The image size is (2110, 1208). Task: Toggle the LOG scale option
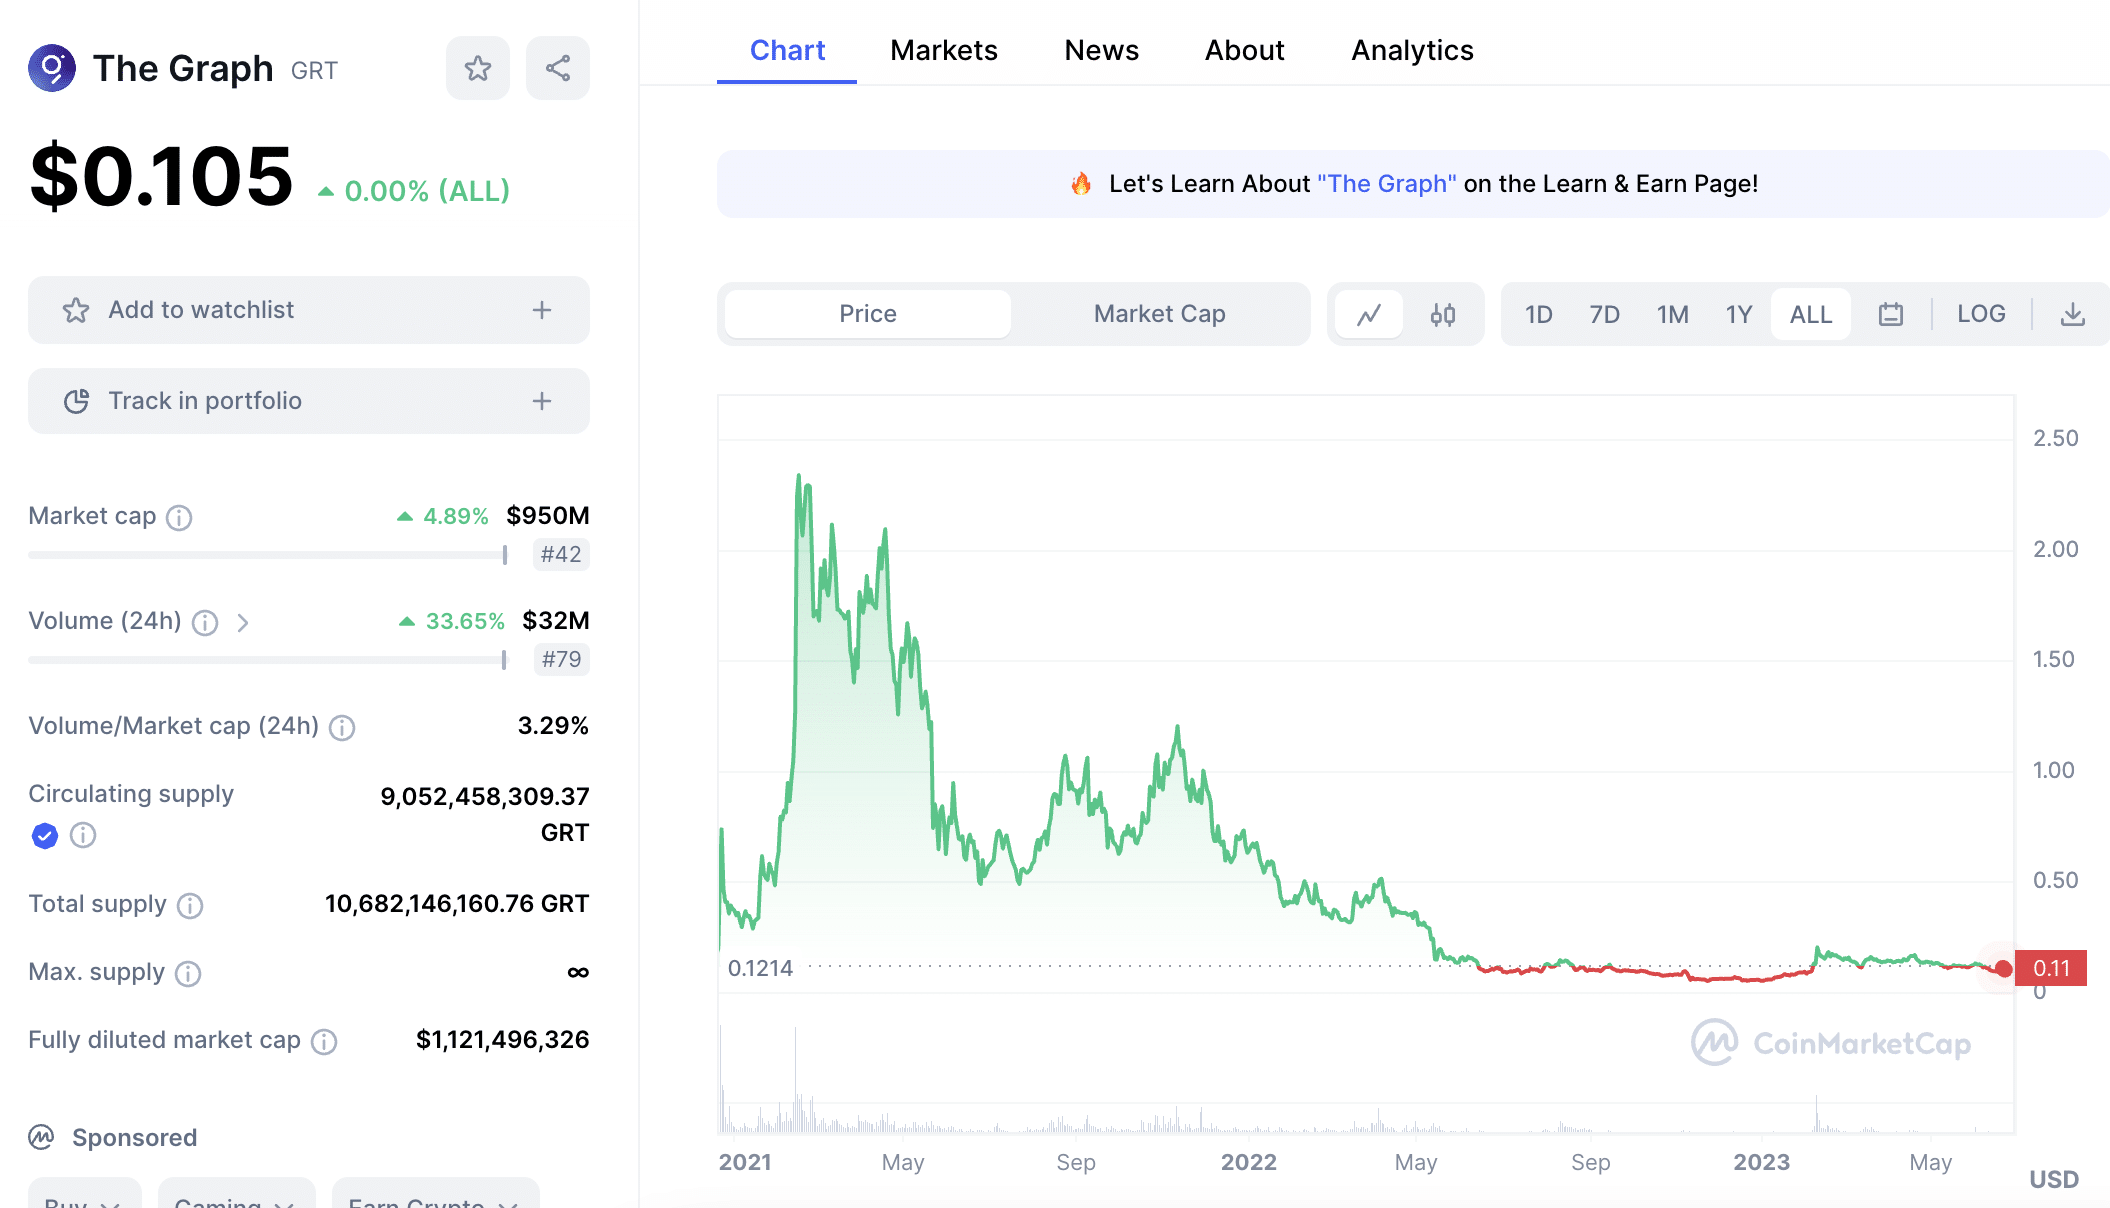click(x=1981, y=314)
